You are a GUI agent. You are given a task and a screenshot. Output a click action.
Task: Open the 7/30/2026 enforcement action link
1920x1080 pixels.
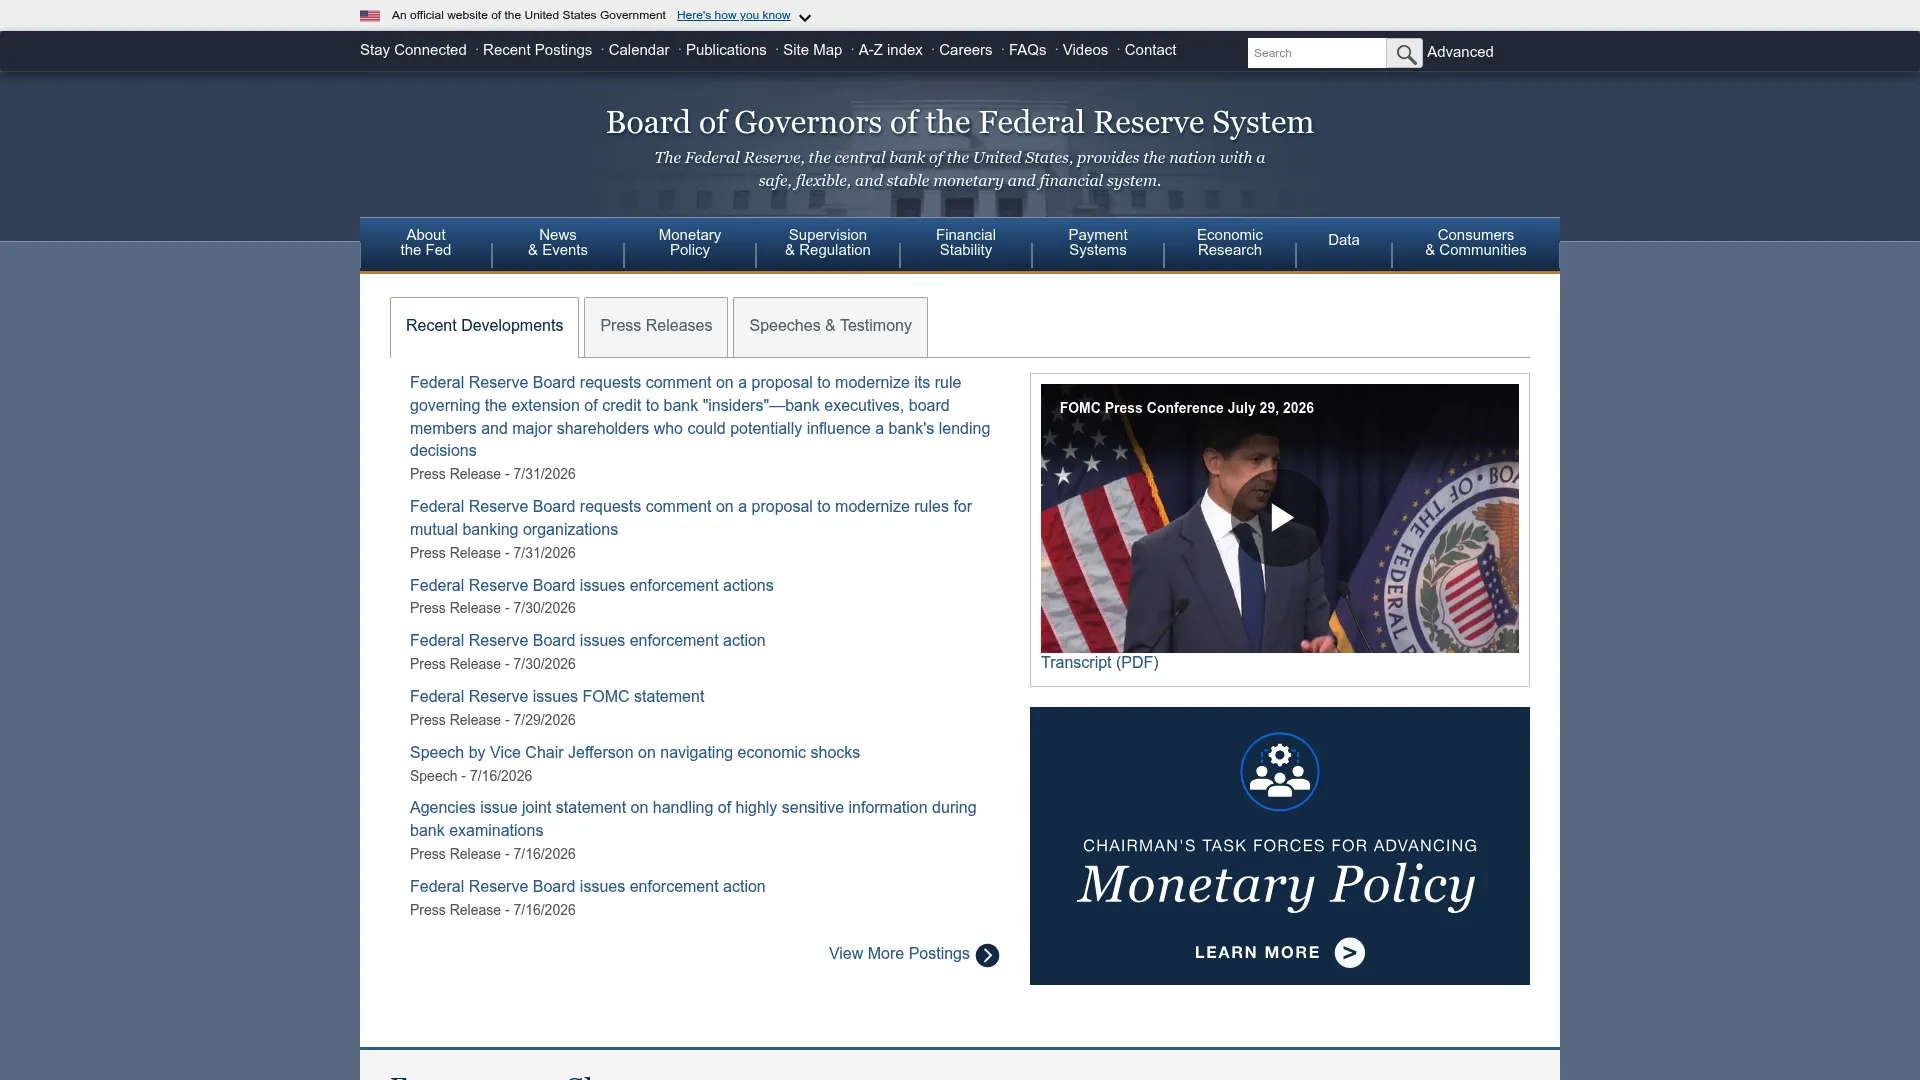pyautogui.click(x=587, y=641)
